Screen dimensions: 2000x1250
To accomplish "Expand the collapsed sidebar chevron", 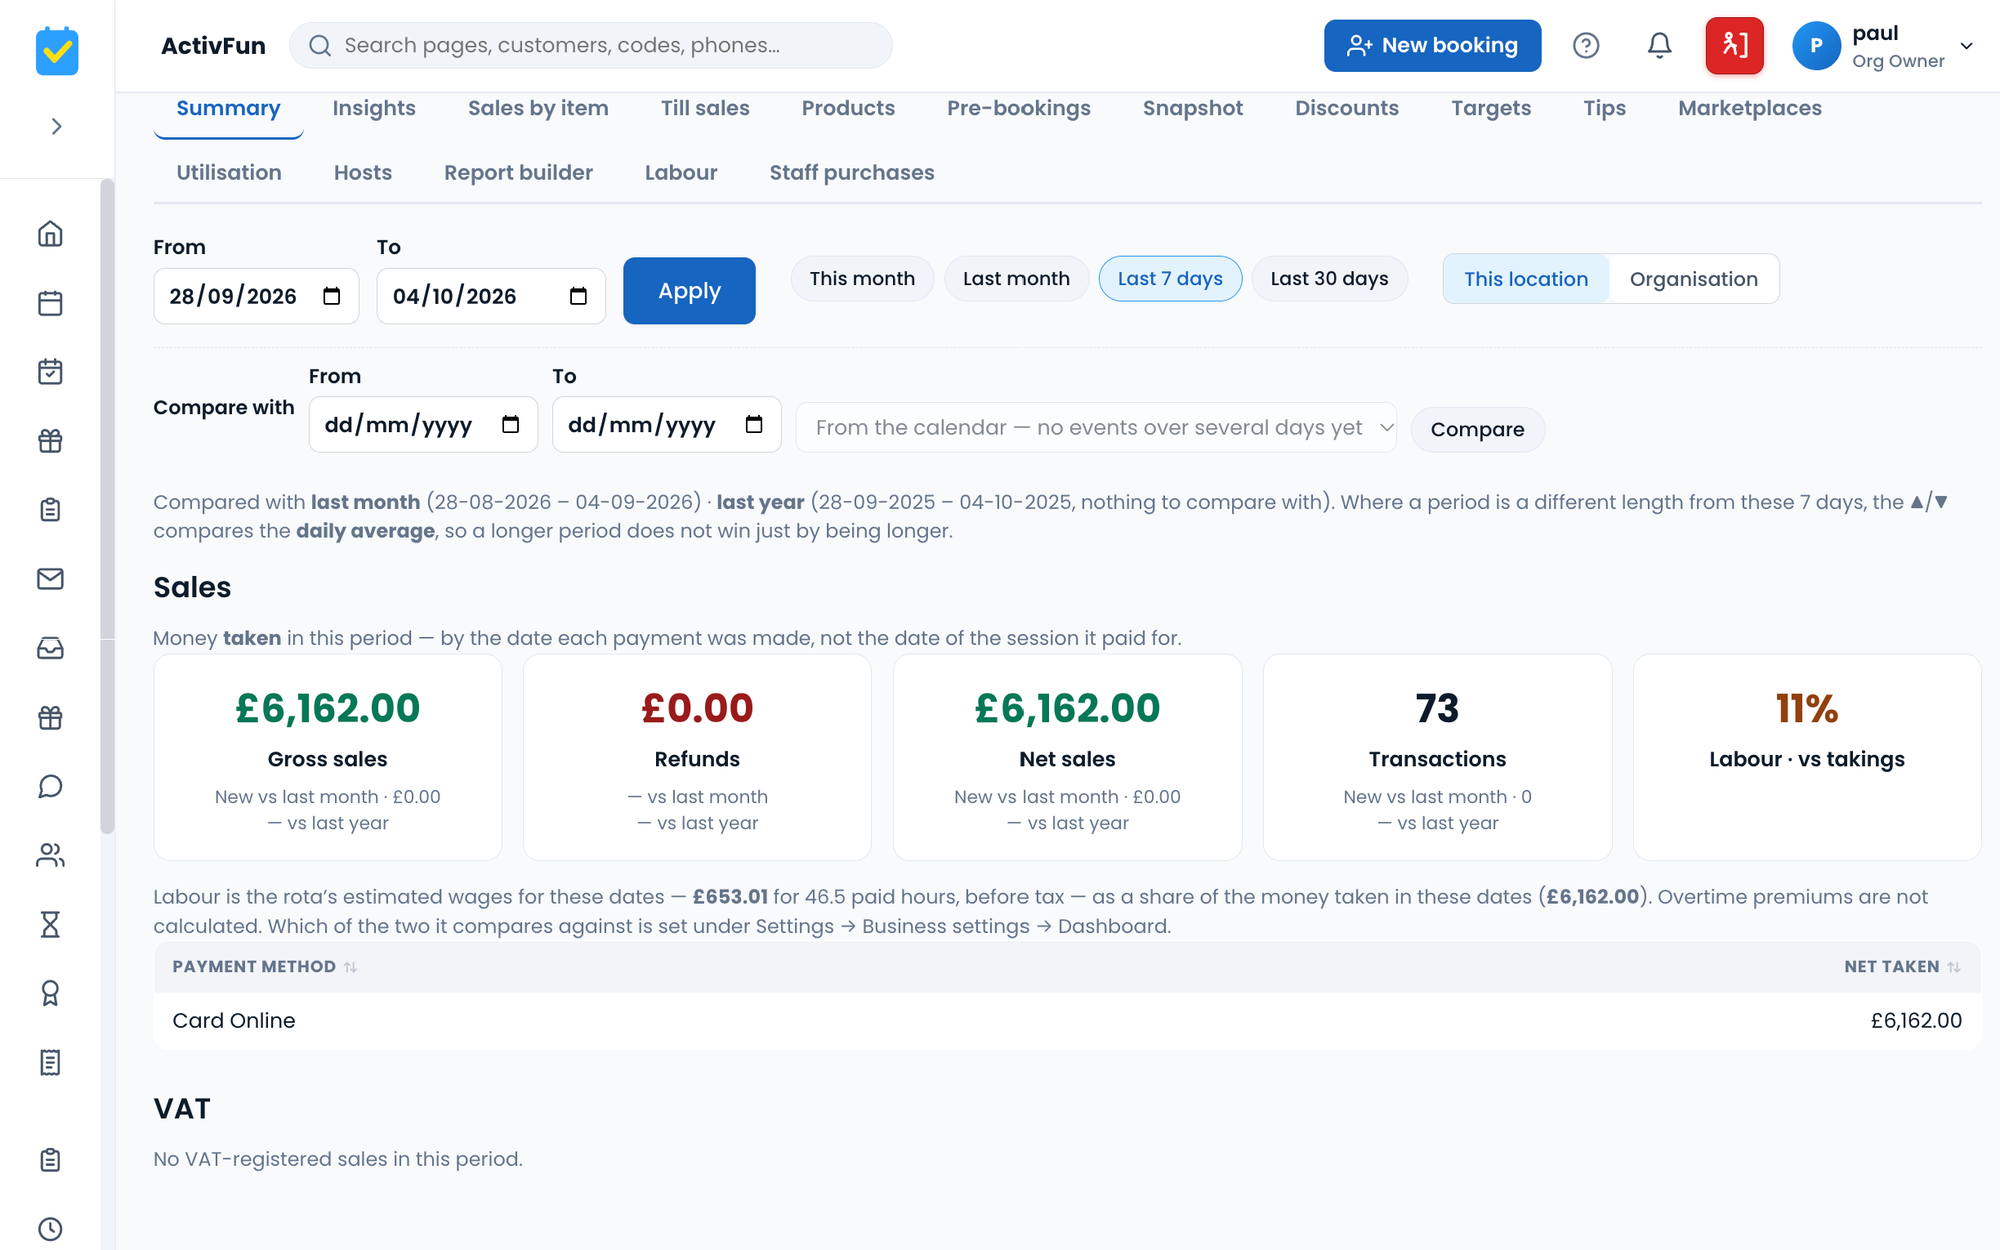I will (x=56, y=126).
